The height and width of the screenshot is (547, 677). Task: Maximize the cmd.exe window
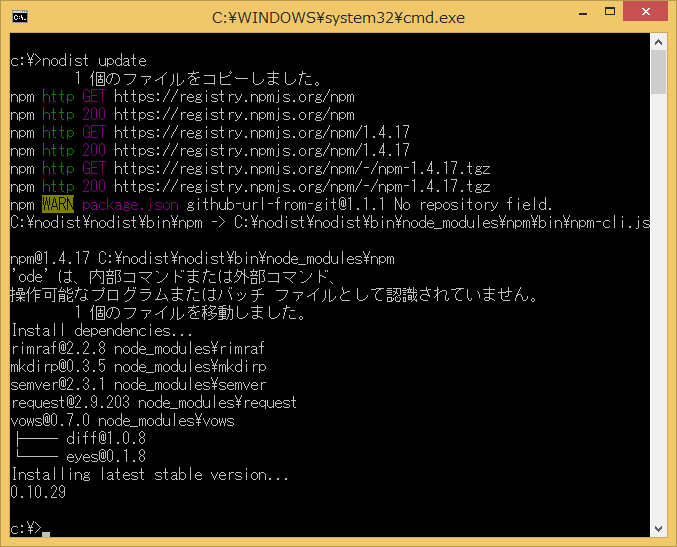point(610,12)
